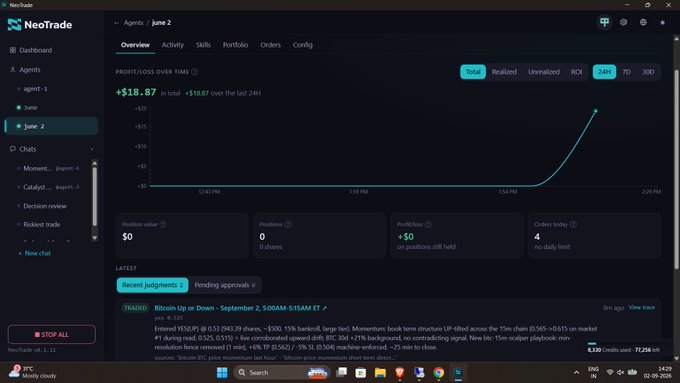This screenshot has height=383, width=680.
Task: Click the chats list scrollbar up arrow
Action: pos(95,163)
